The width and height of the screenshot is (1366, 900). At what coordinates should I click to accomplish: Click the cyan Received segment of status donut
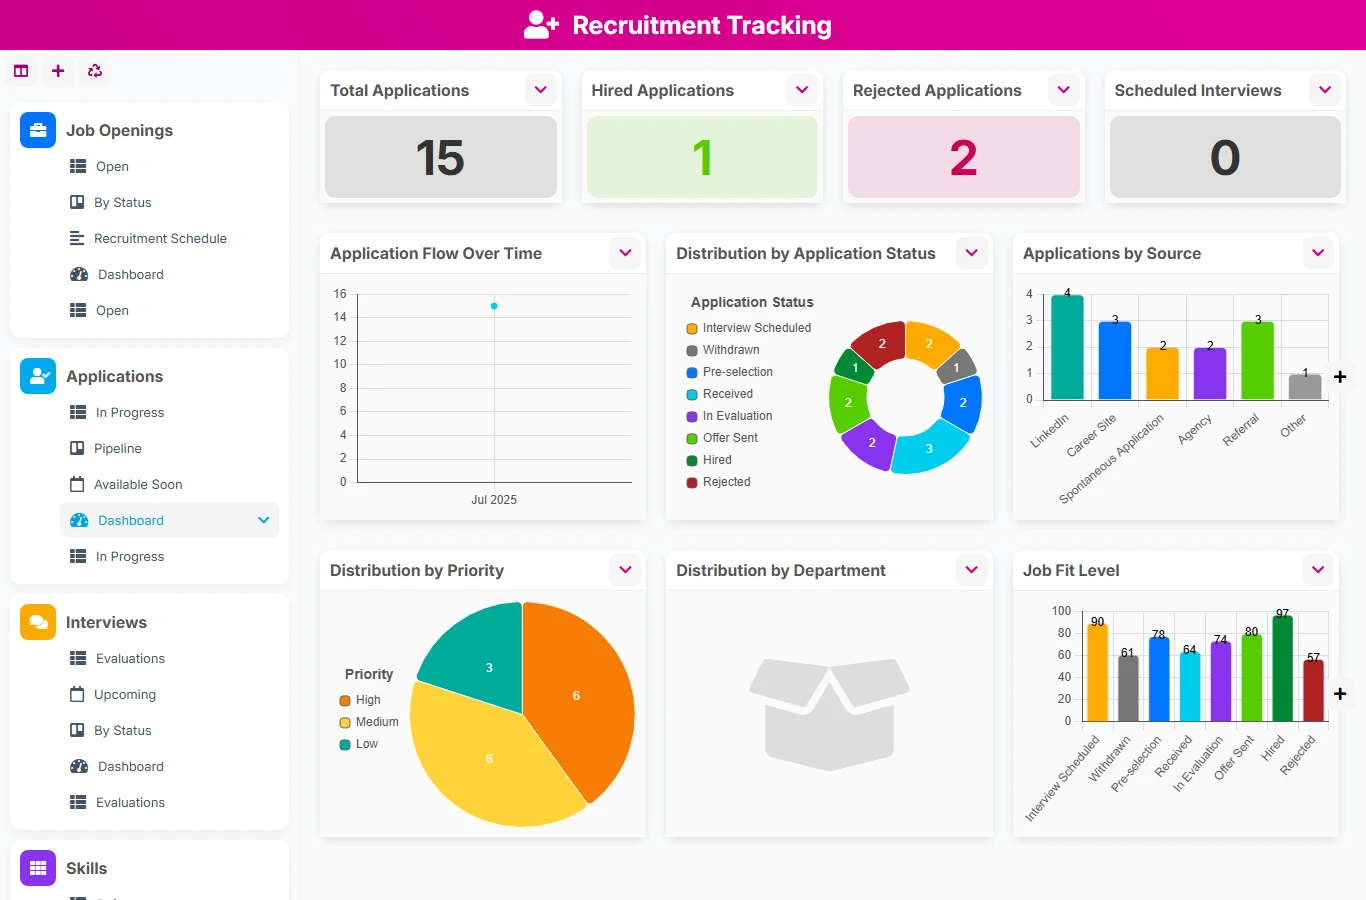929,448
